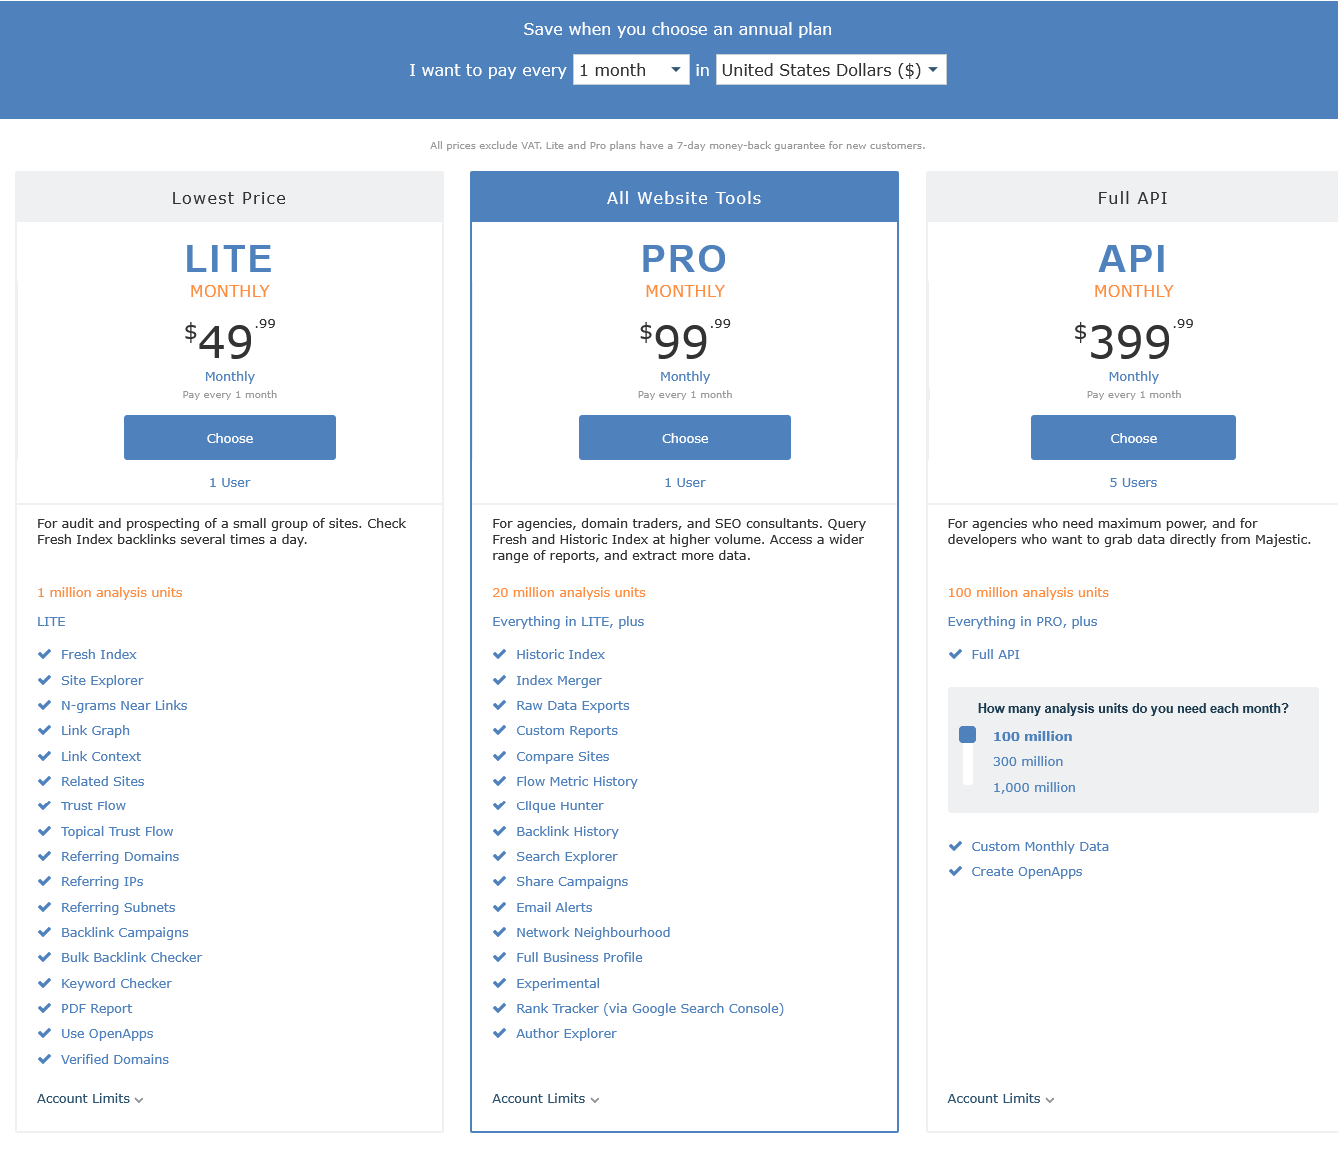Click Choose button for PRO plan

685,438
